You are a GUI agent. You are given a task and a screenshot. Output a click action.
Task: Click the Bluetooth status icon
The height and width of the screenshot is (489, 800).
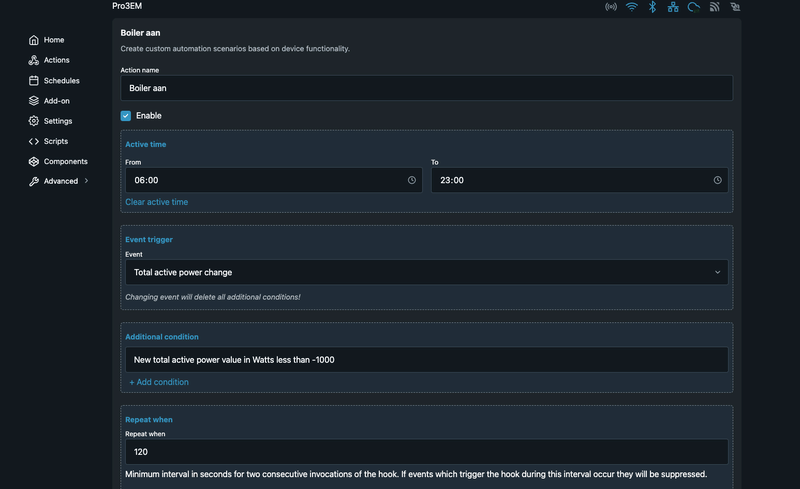[652, 7]
